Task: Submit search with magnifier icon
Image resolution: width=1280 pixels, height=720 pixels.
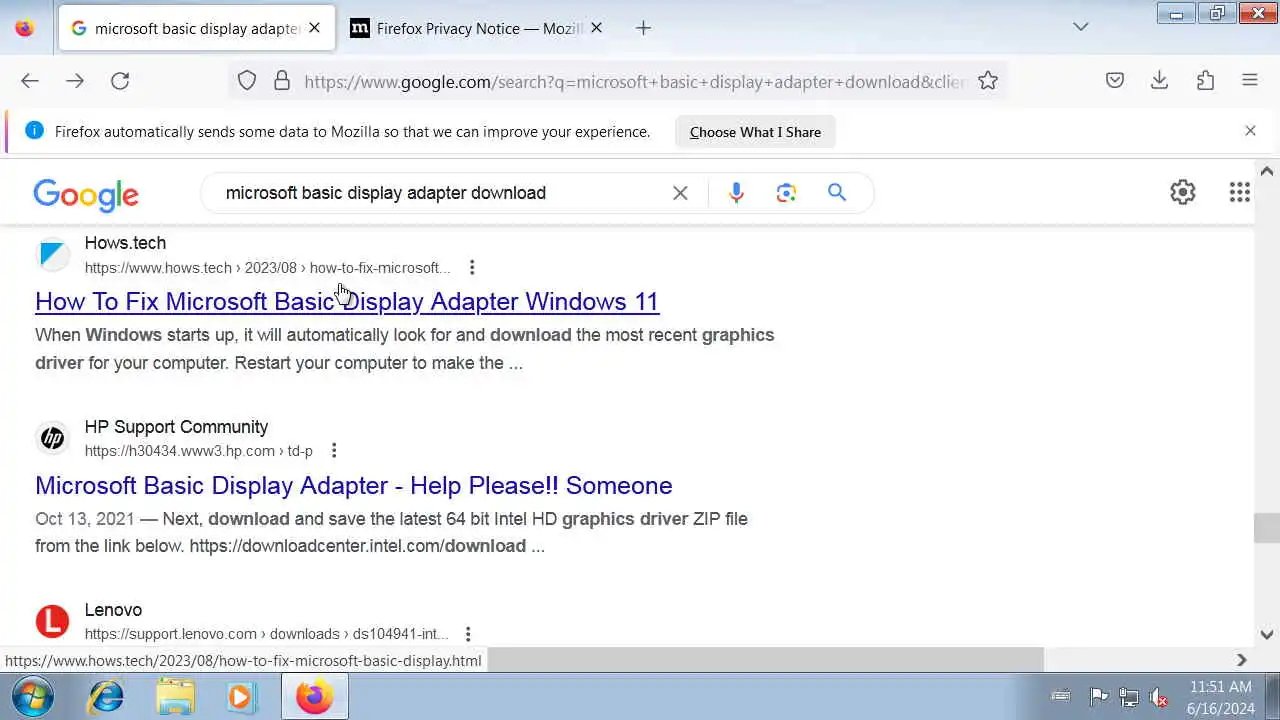Action: [x=837, y=193]
